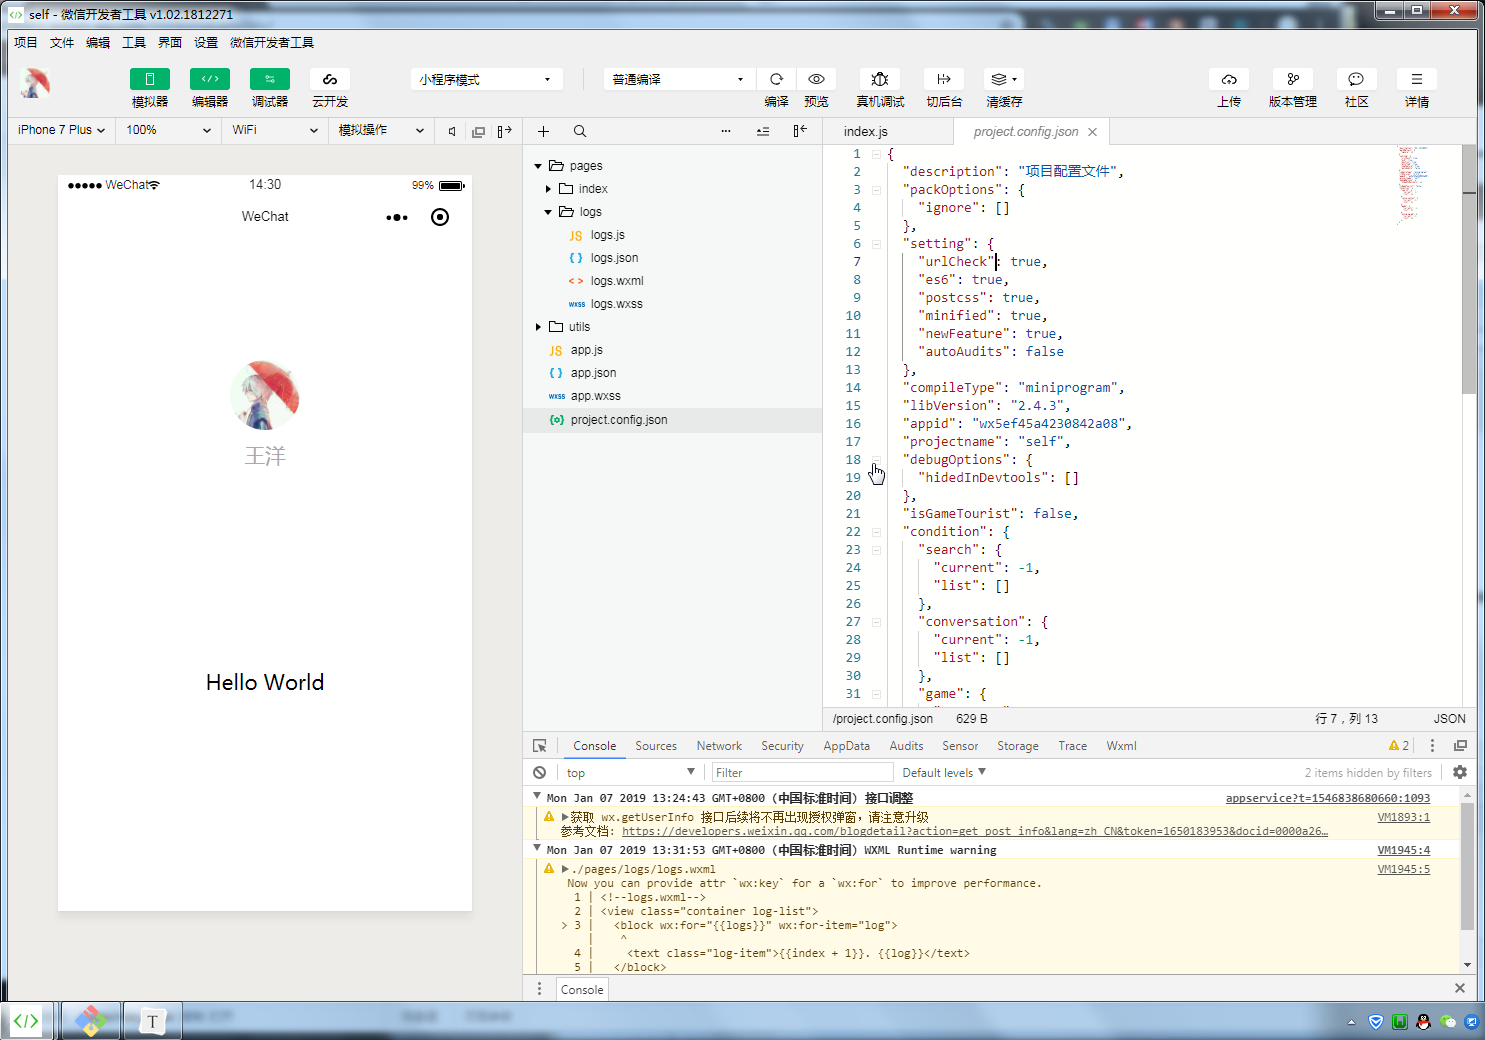Click the 编译 compile refresh icon
Image resolution: width=1485 pixels, height=1040 pixels.
point(776,79)
